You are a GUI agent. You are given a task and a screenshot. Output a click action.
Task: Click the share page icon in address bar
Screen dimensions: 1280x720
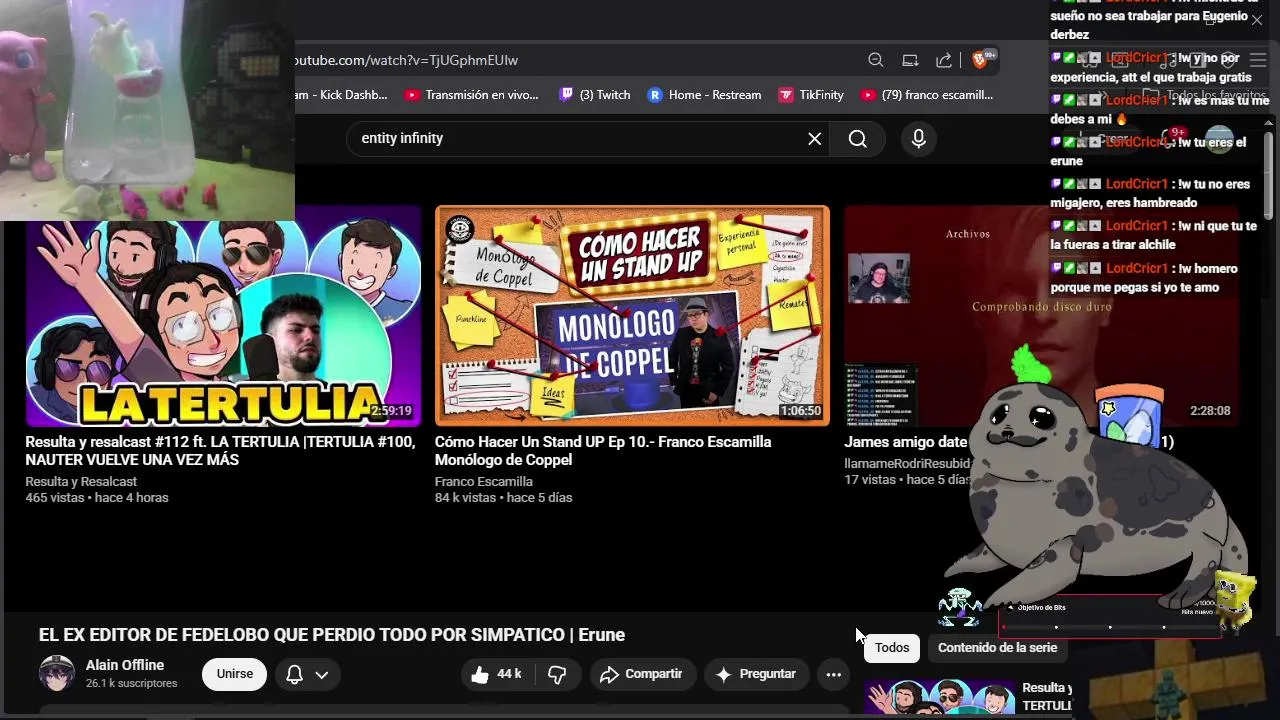(x=944, y=60)
